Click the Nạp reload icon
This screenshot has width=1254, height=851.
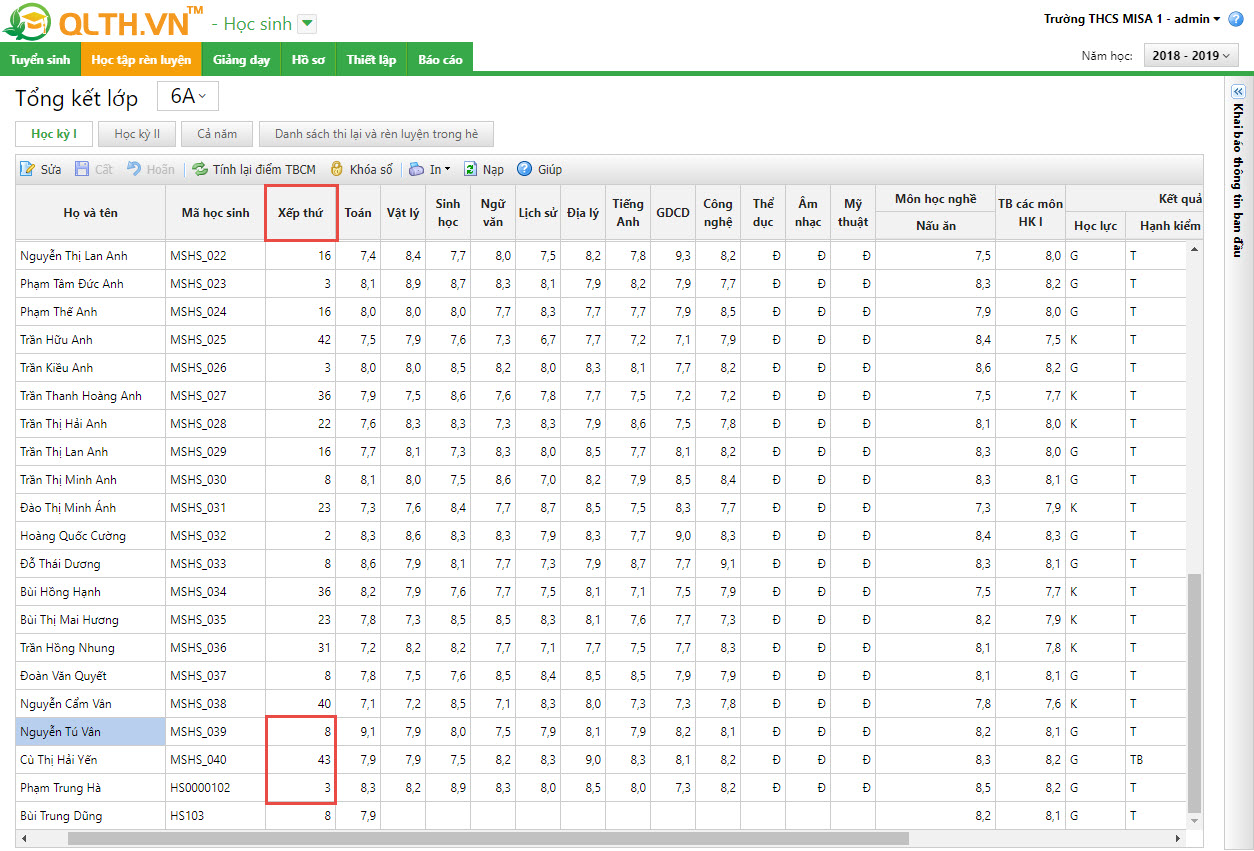[470, 169]
